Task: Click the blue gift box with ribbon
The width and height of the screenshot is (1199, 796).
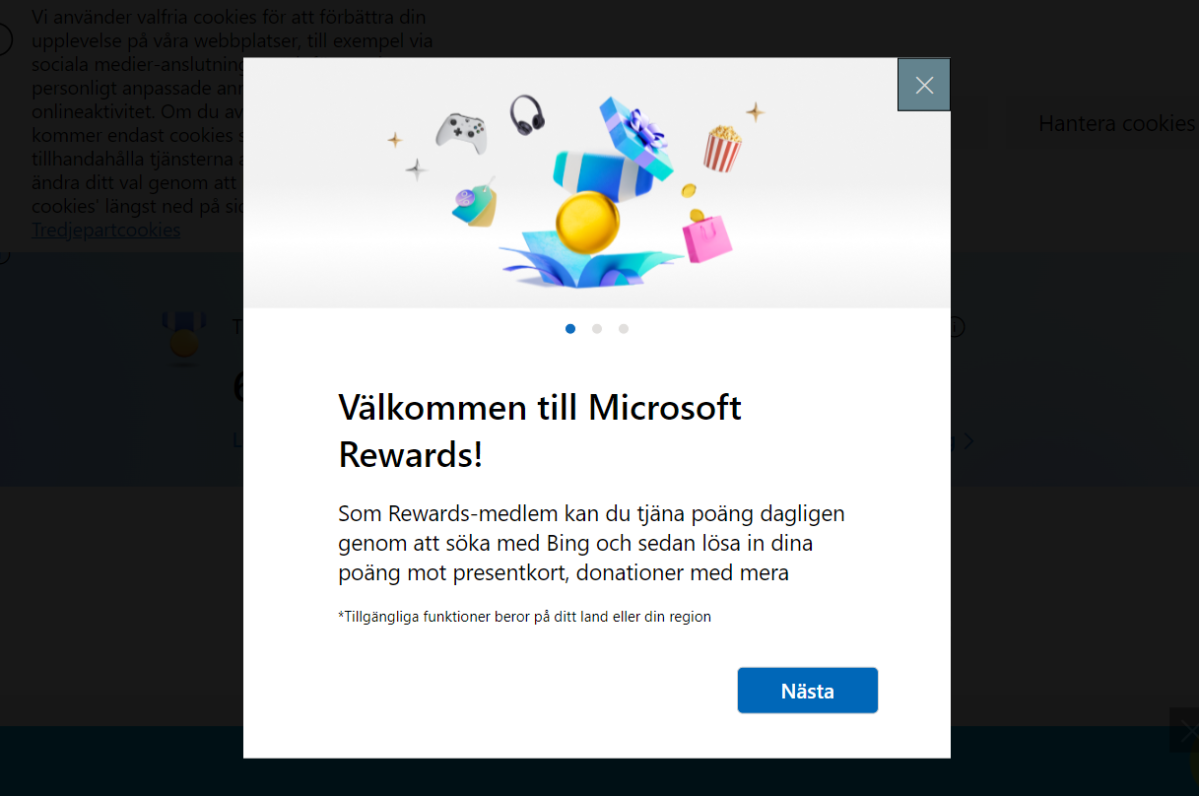Action: [636, 136]
